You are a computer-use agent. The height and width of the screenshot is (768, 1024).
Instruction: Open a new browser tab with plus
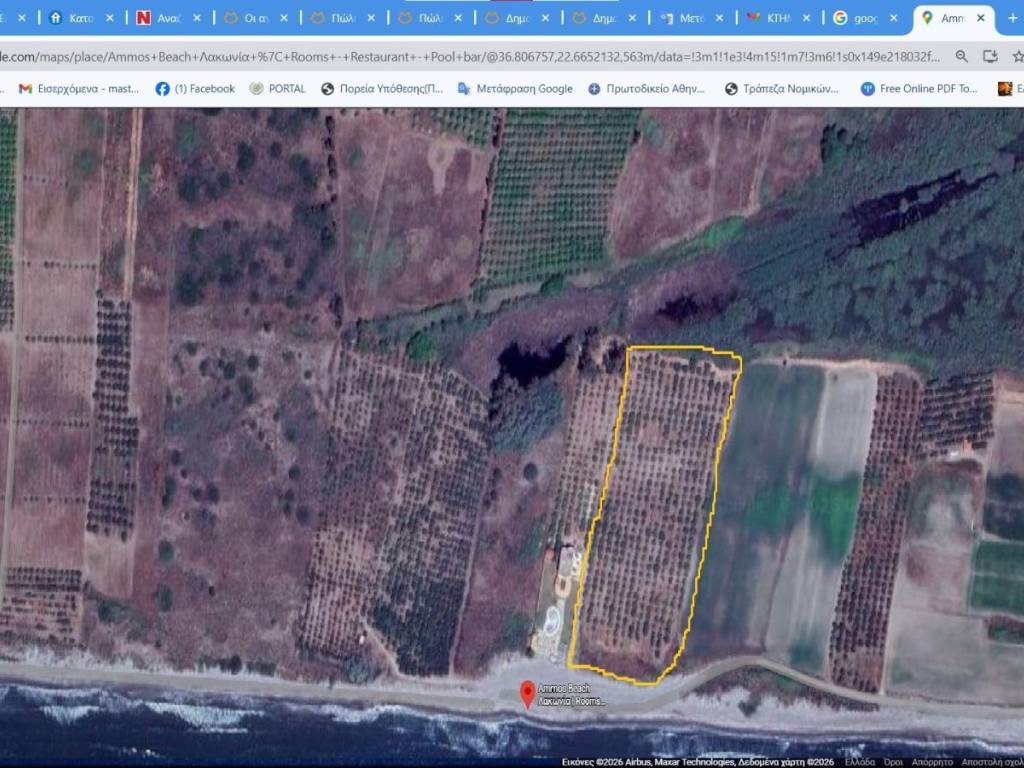(1011, 18)
